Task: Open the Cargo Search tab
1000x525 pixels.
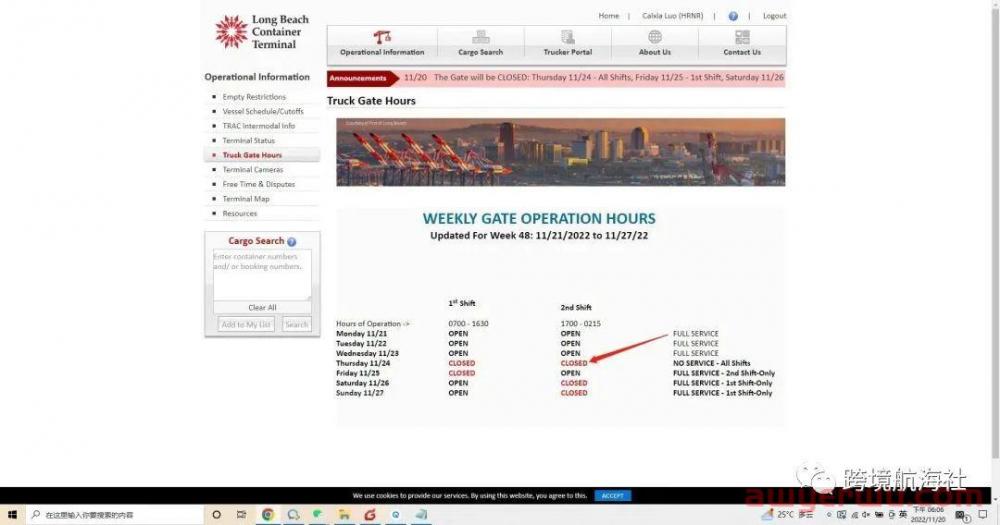Action: 481,44
